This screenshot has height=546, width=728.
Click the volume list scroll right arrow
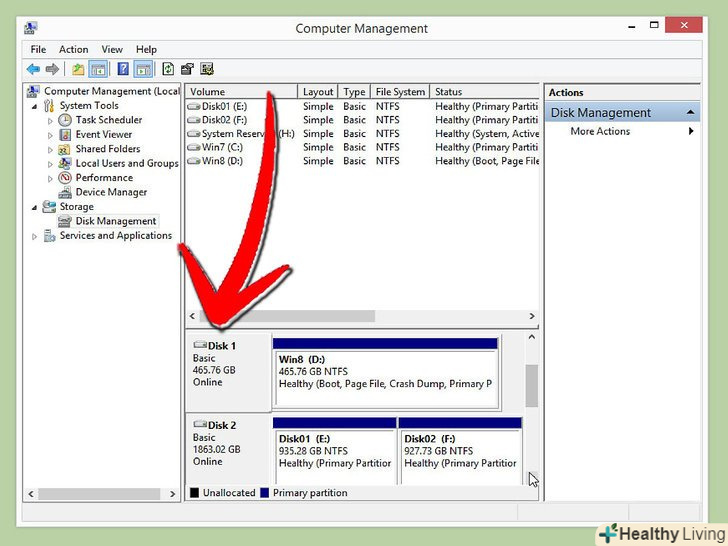click(532, 316)
